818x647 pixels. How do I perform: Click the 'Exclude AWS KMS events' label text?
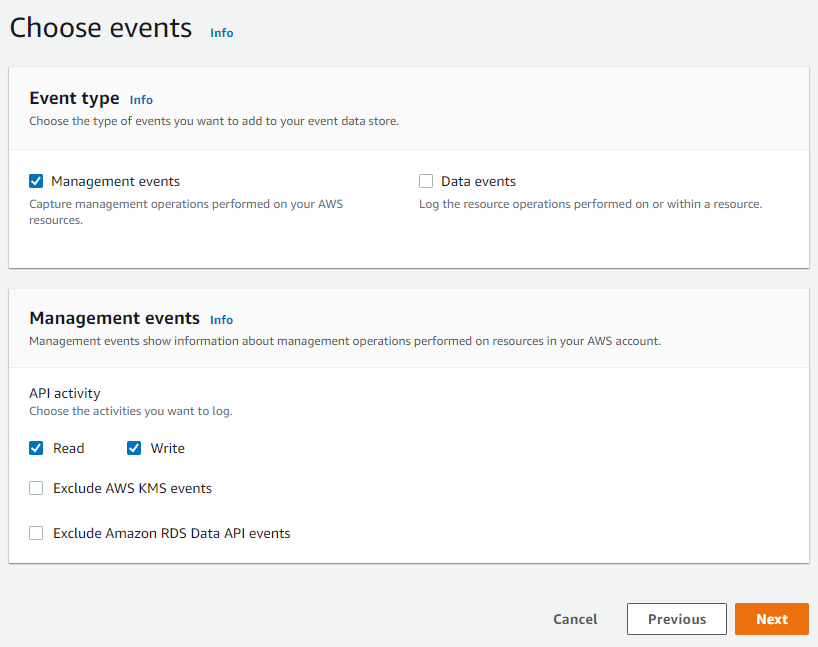point(133,488)
